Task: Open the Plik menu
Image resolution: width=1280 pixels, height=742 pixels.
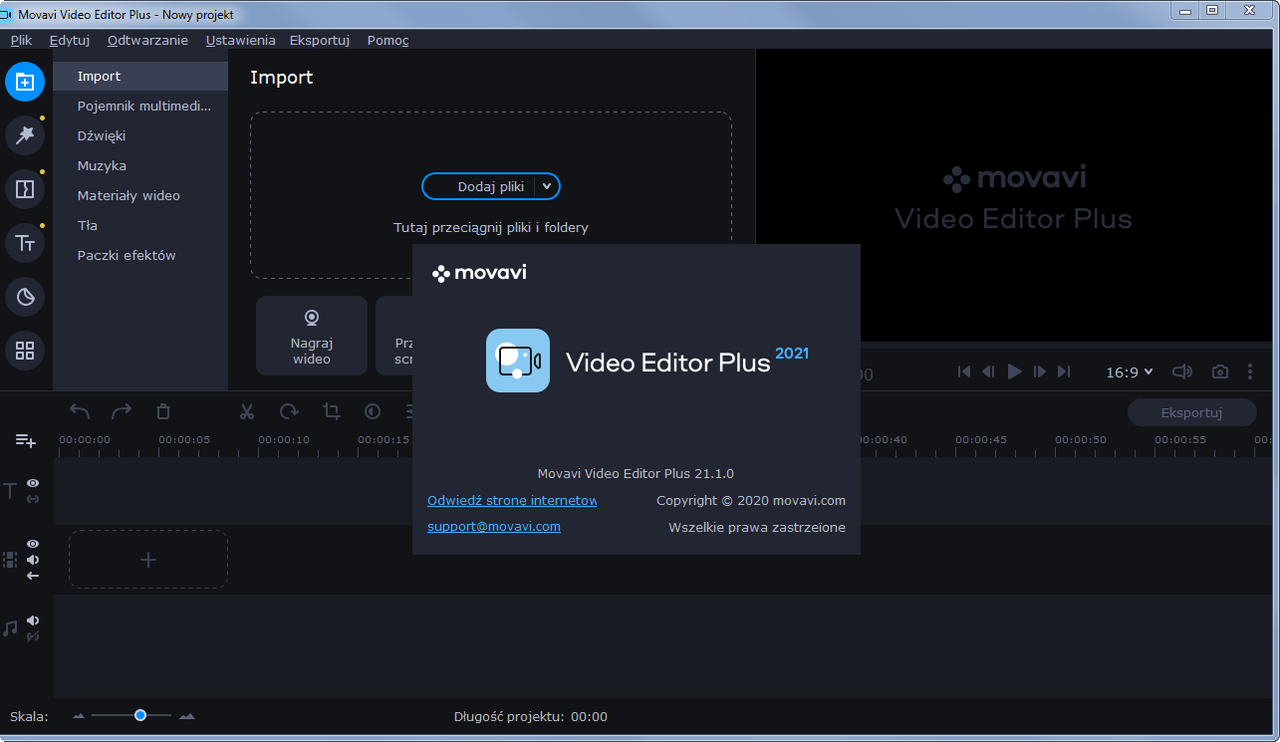Action: coord(21,40)
